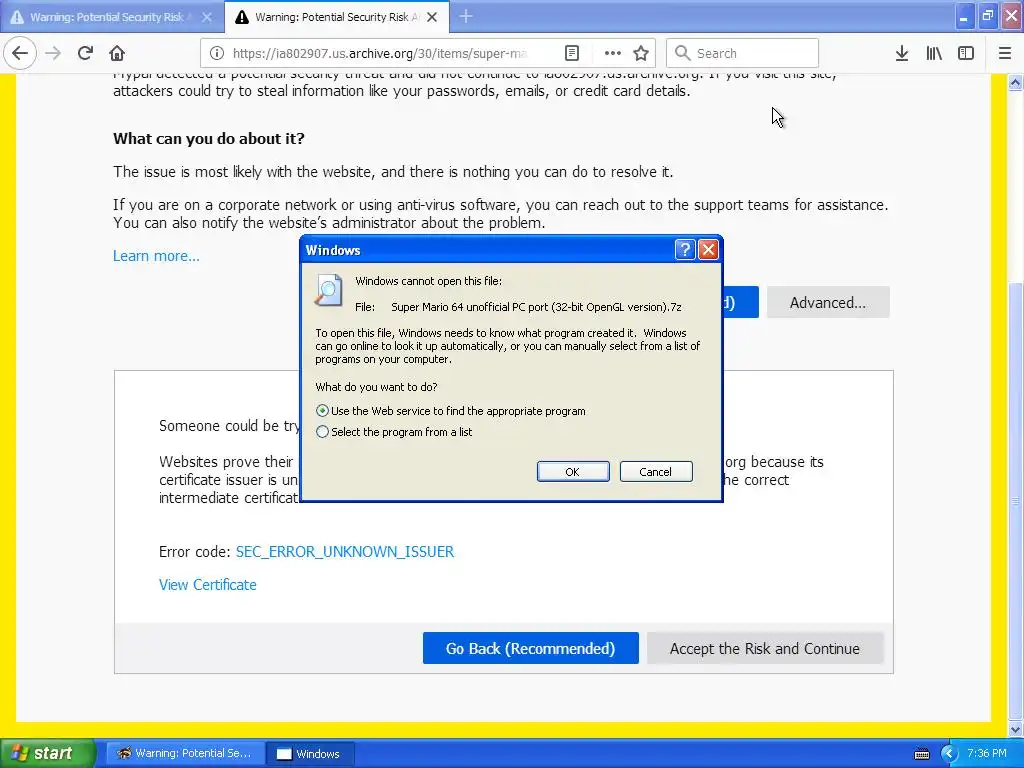1024x768 pixels.
Task: Close the active warning tab
Action: tap(432, 17)
